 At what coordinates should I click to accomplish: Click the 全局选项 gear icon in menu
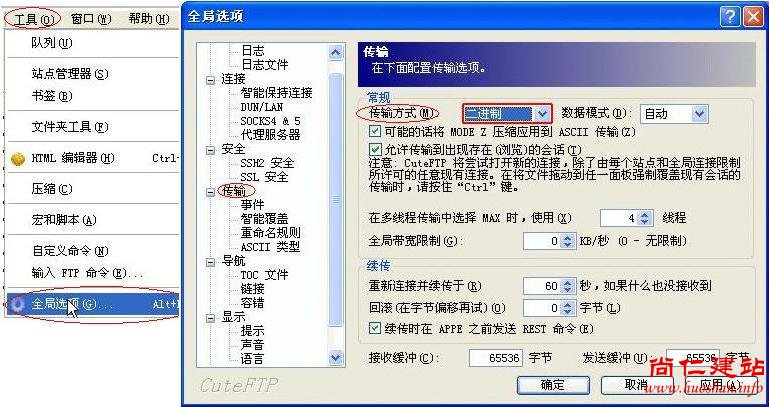tap(18, 305)
